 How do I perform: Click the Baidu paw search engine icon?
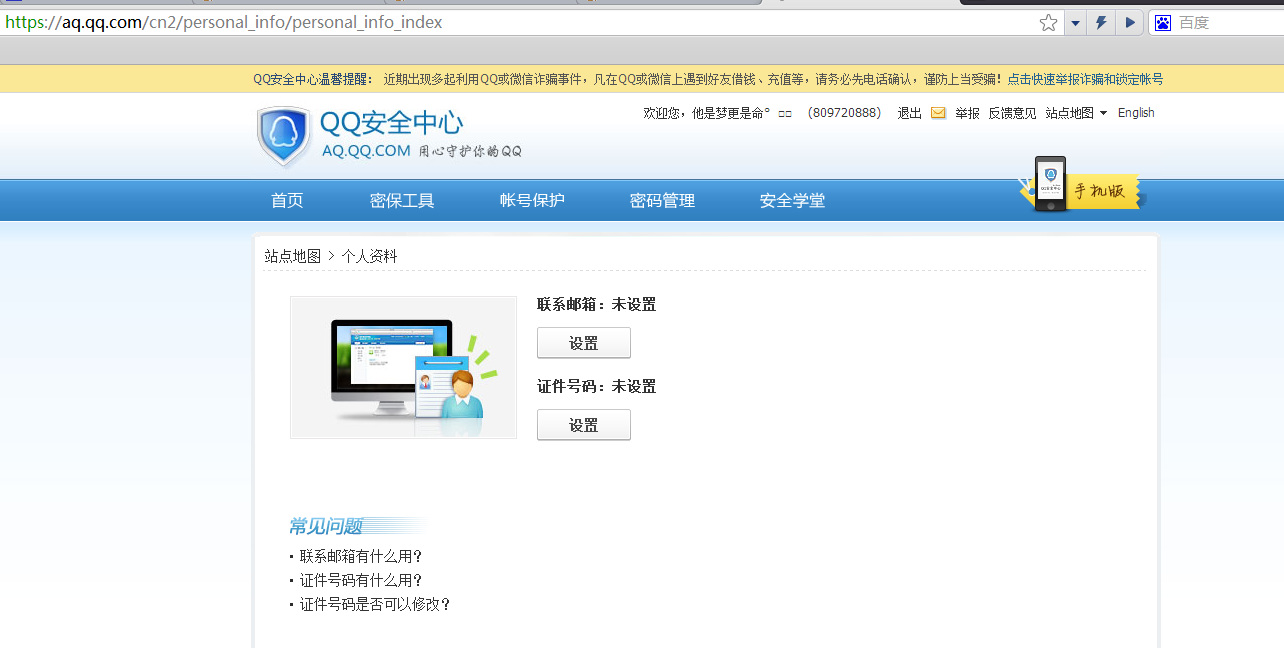pyautogui.click(x=1163, y=23)
